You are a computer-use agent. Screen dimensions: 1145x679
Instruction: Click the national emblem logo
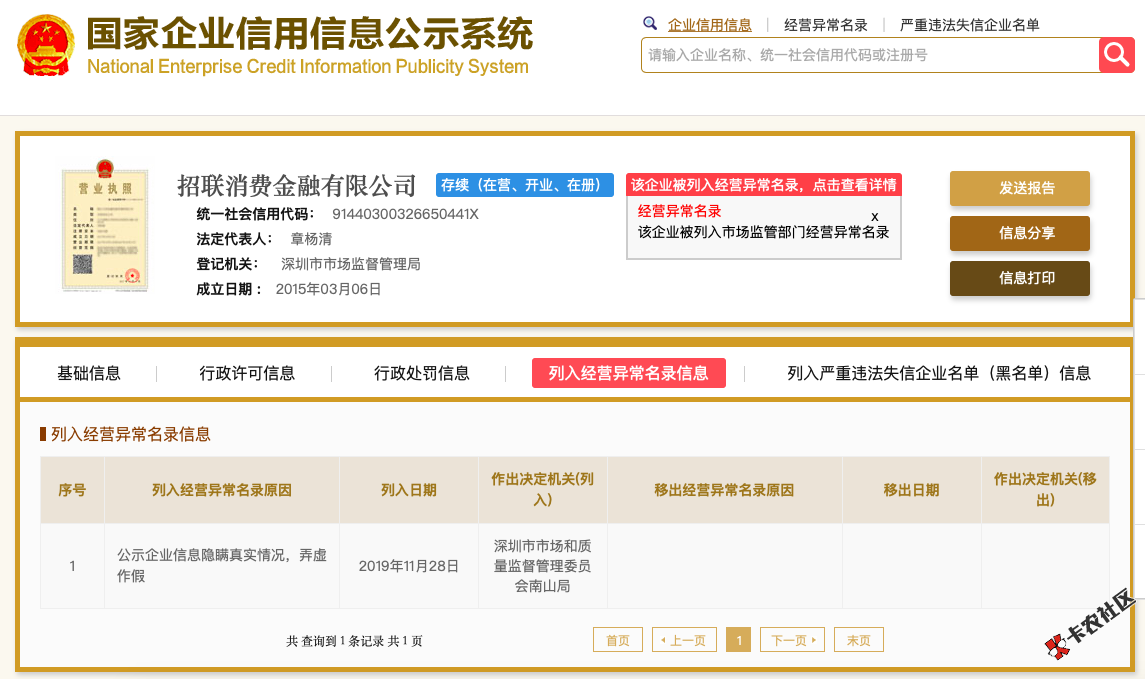tap(46, 45)
